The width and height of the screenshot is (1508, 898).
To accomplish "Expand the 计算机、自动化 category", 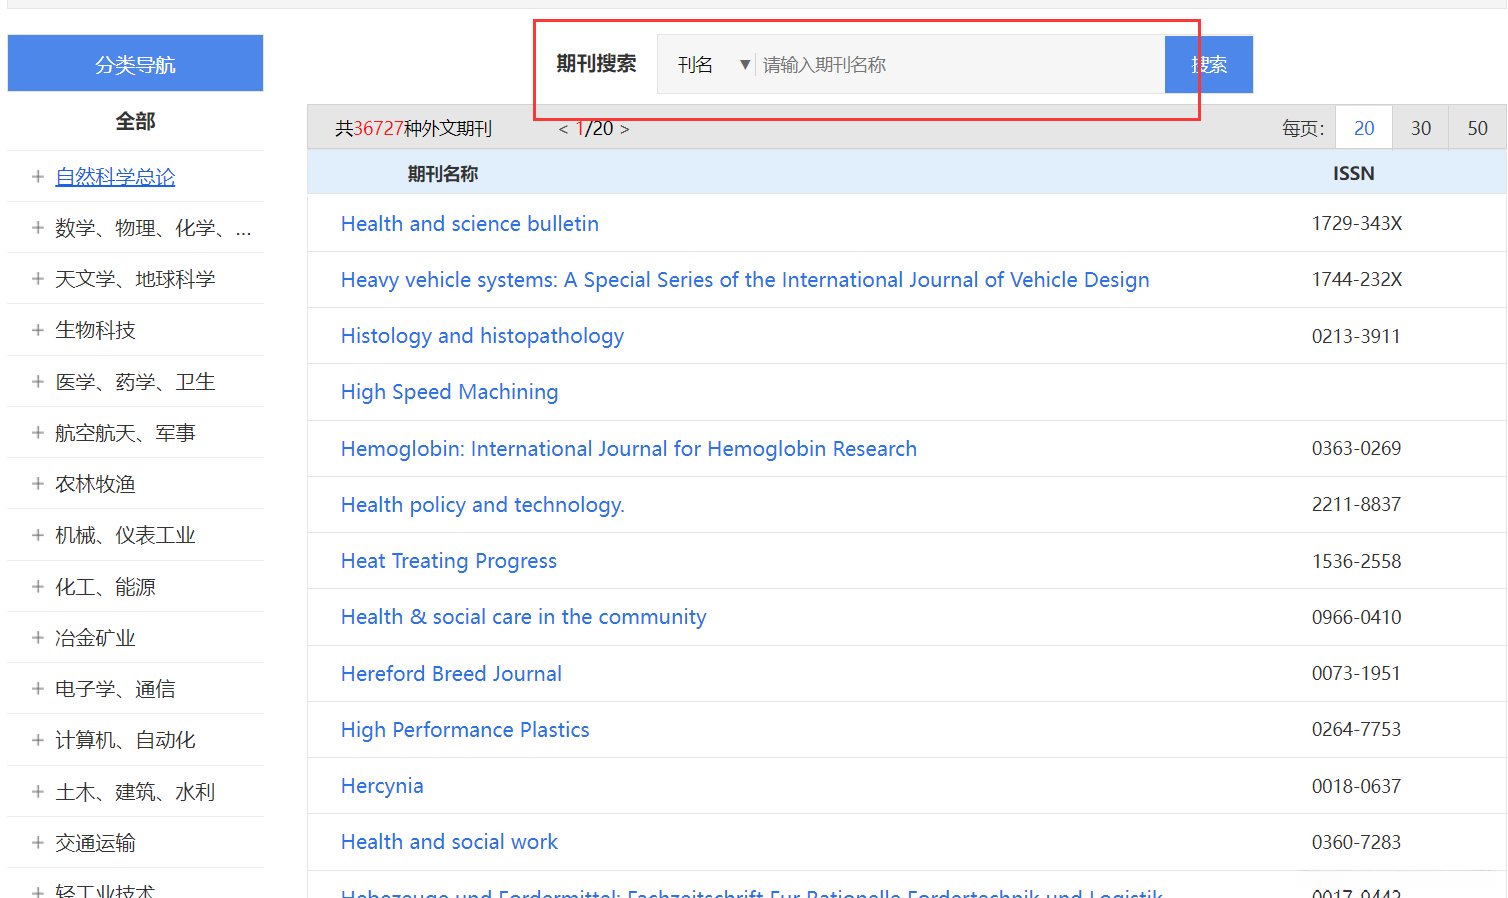I will (37, 740).
